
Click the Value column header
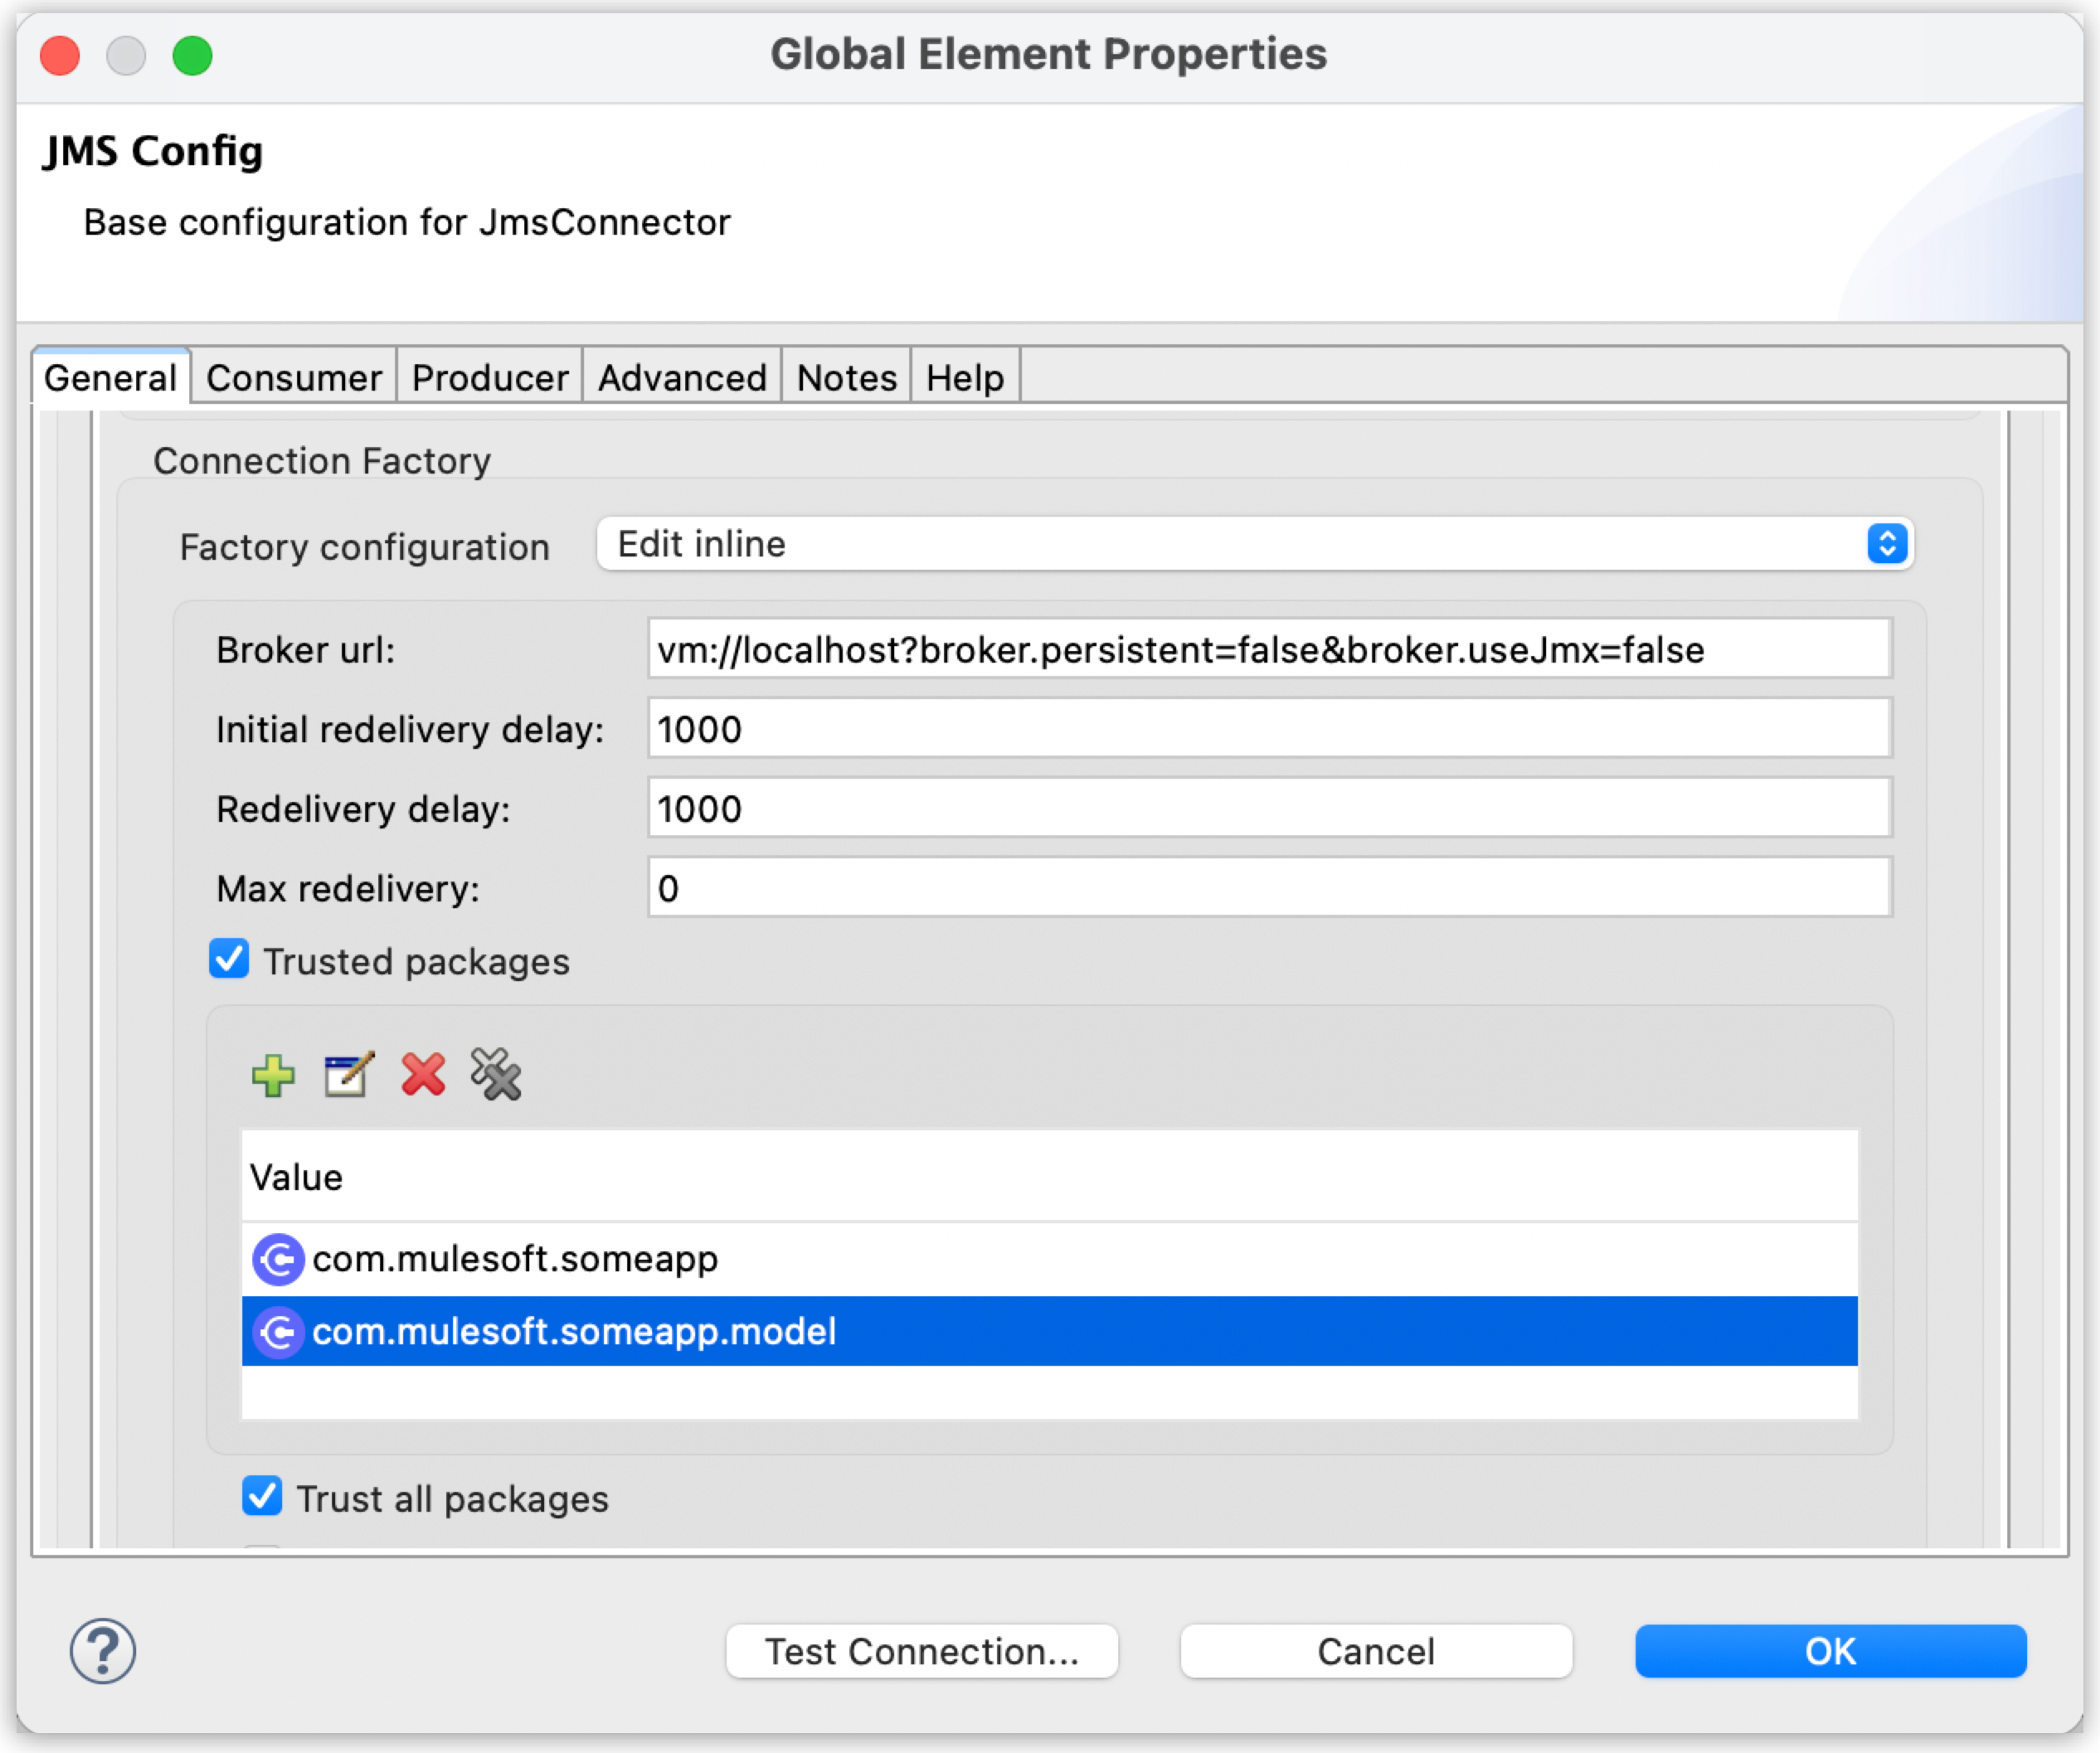tap(1050, 1177)
